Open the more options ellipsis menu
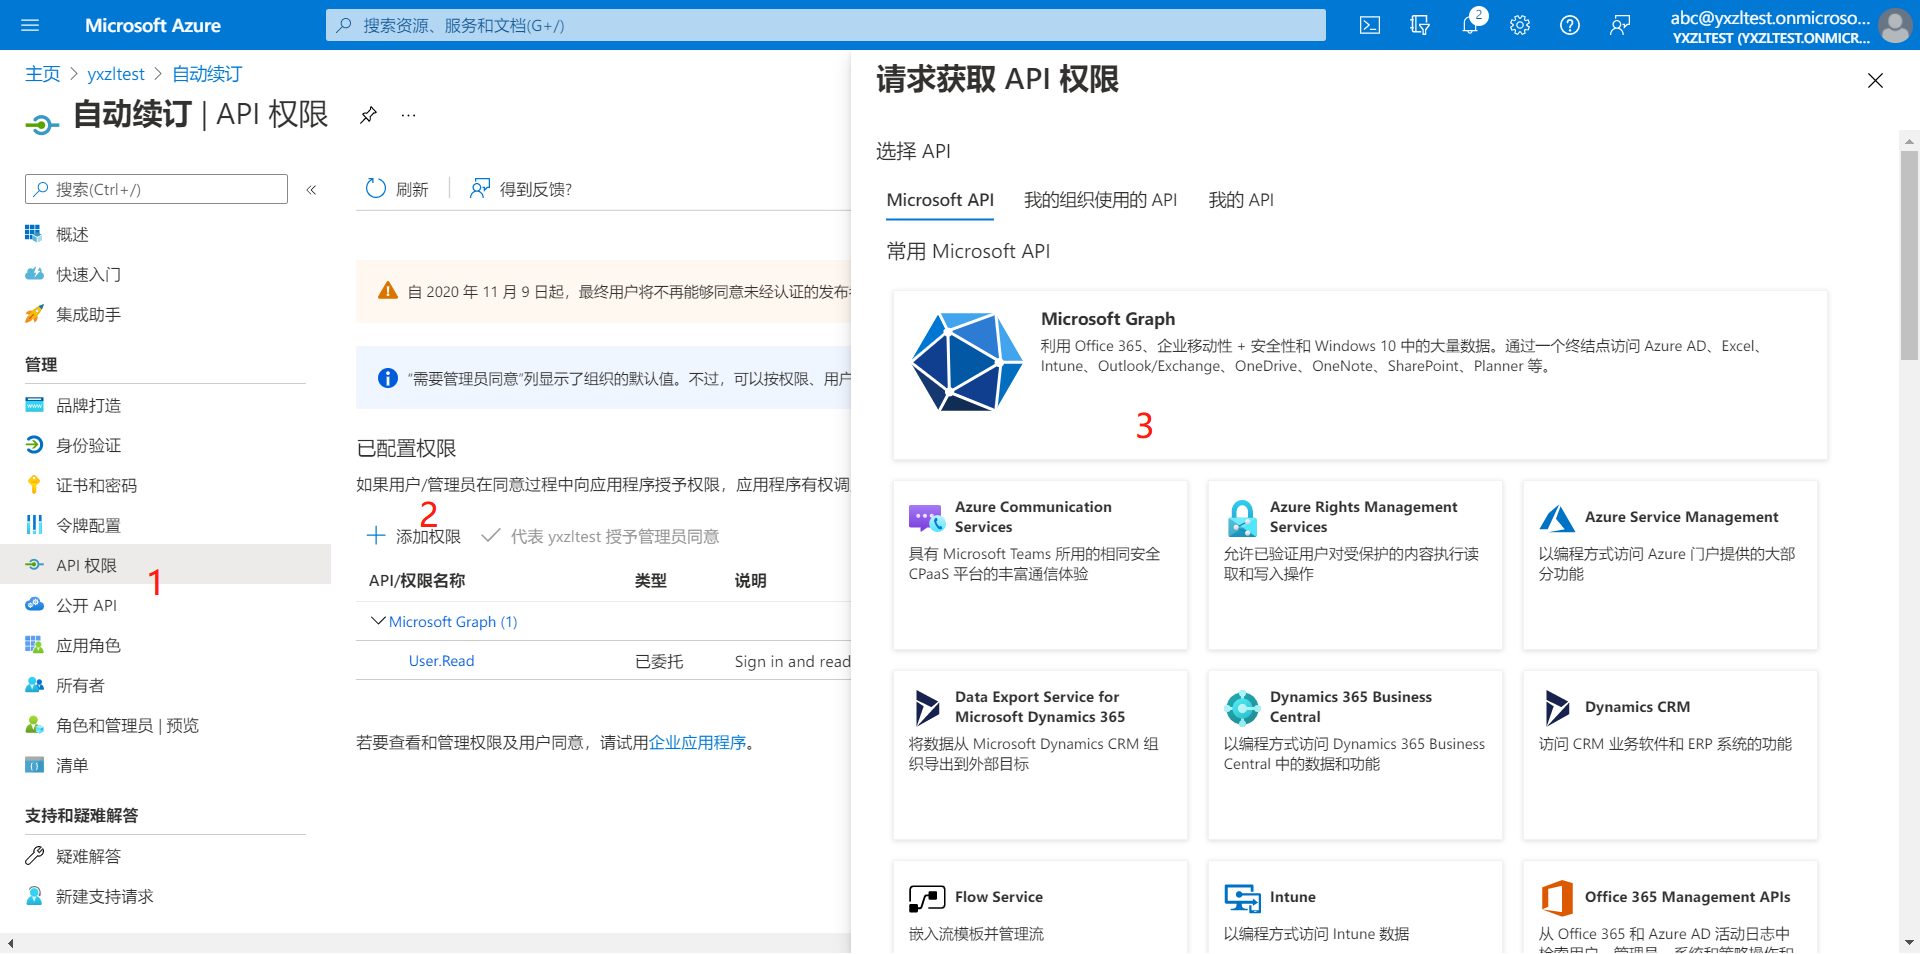Screen dimensions: 1920x954 click(408, 115)
